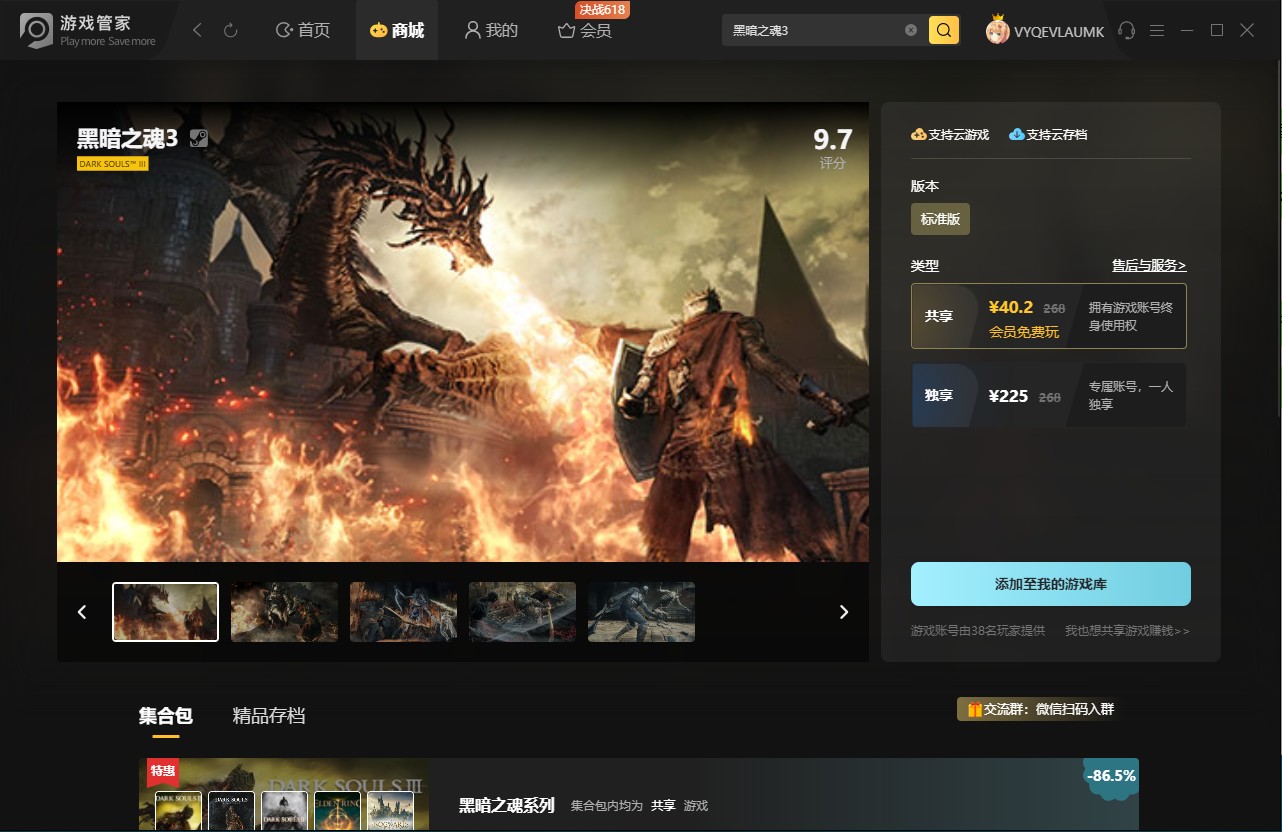Switch to the 精品存档 tab

[269, 716]
